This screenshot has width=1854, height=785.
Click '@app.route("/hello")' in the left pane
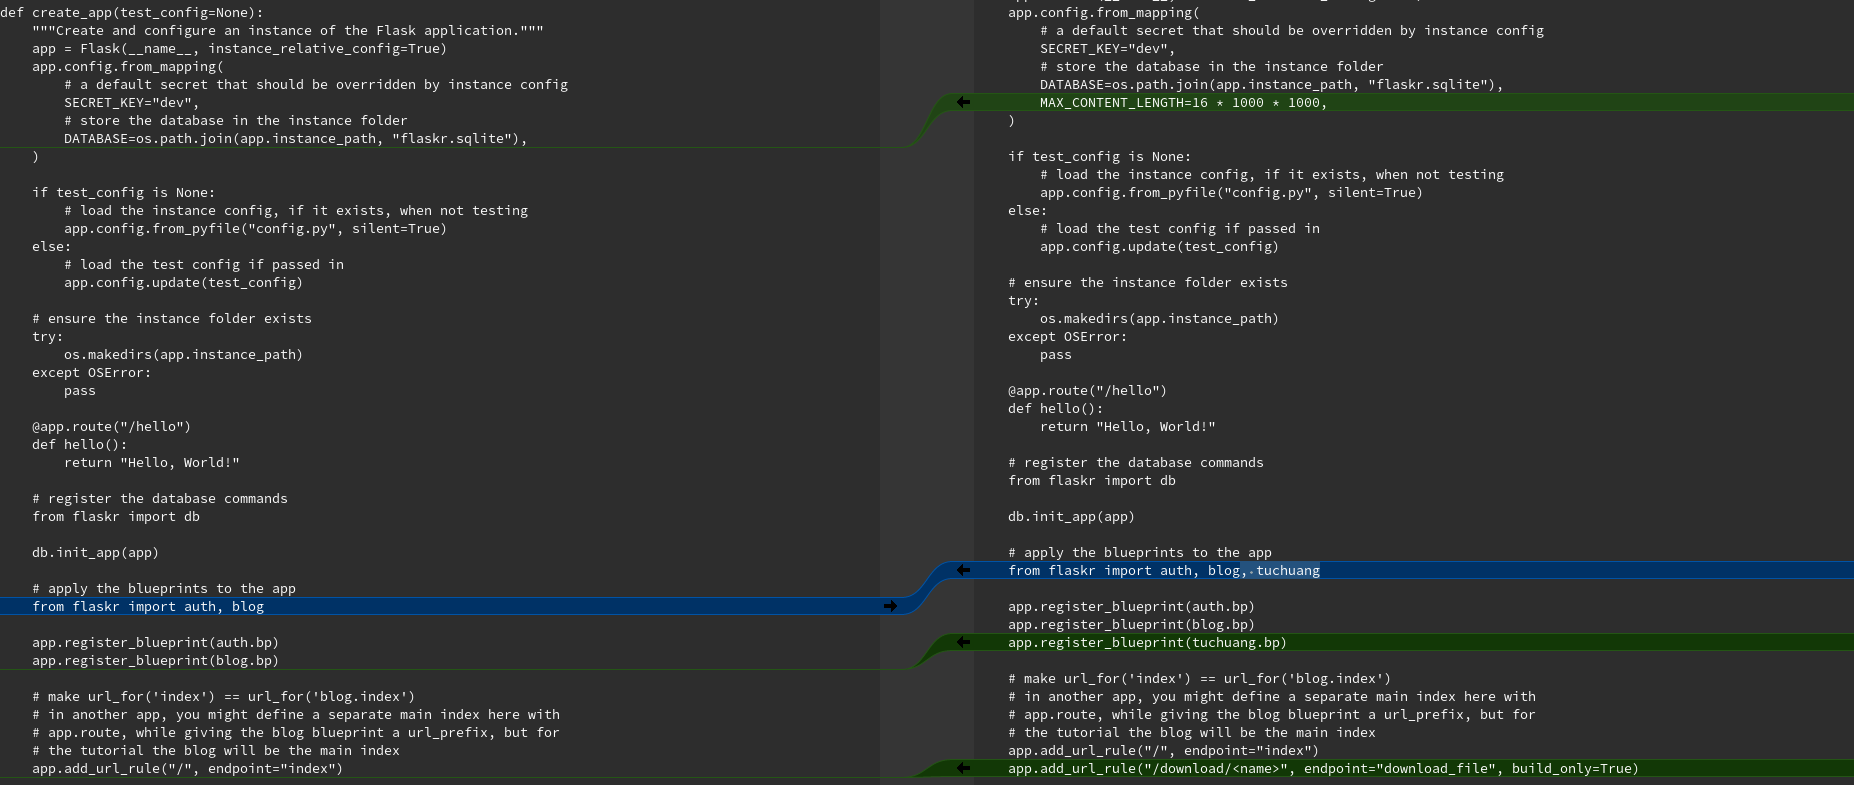point(112,426)
